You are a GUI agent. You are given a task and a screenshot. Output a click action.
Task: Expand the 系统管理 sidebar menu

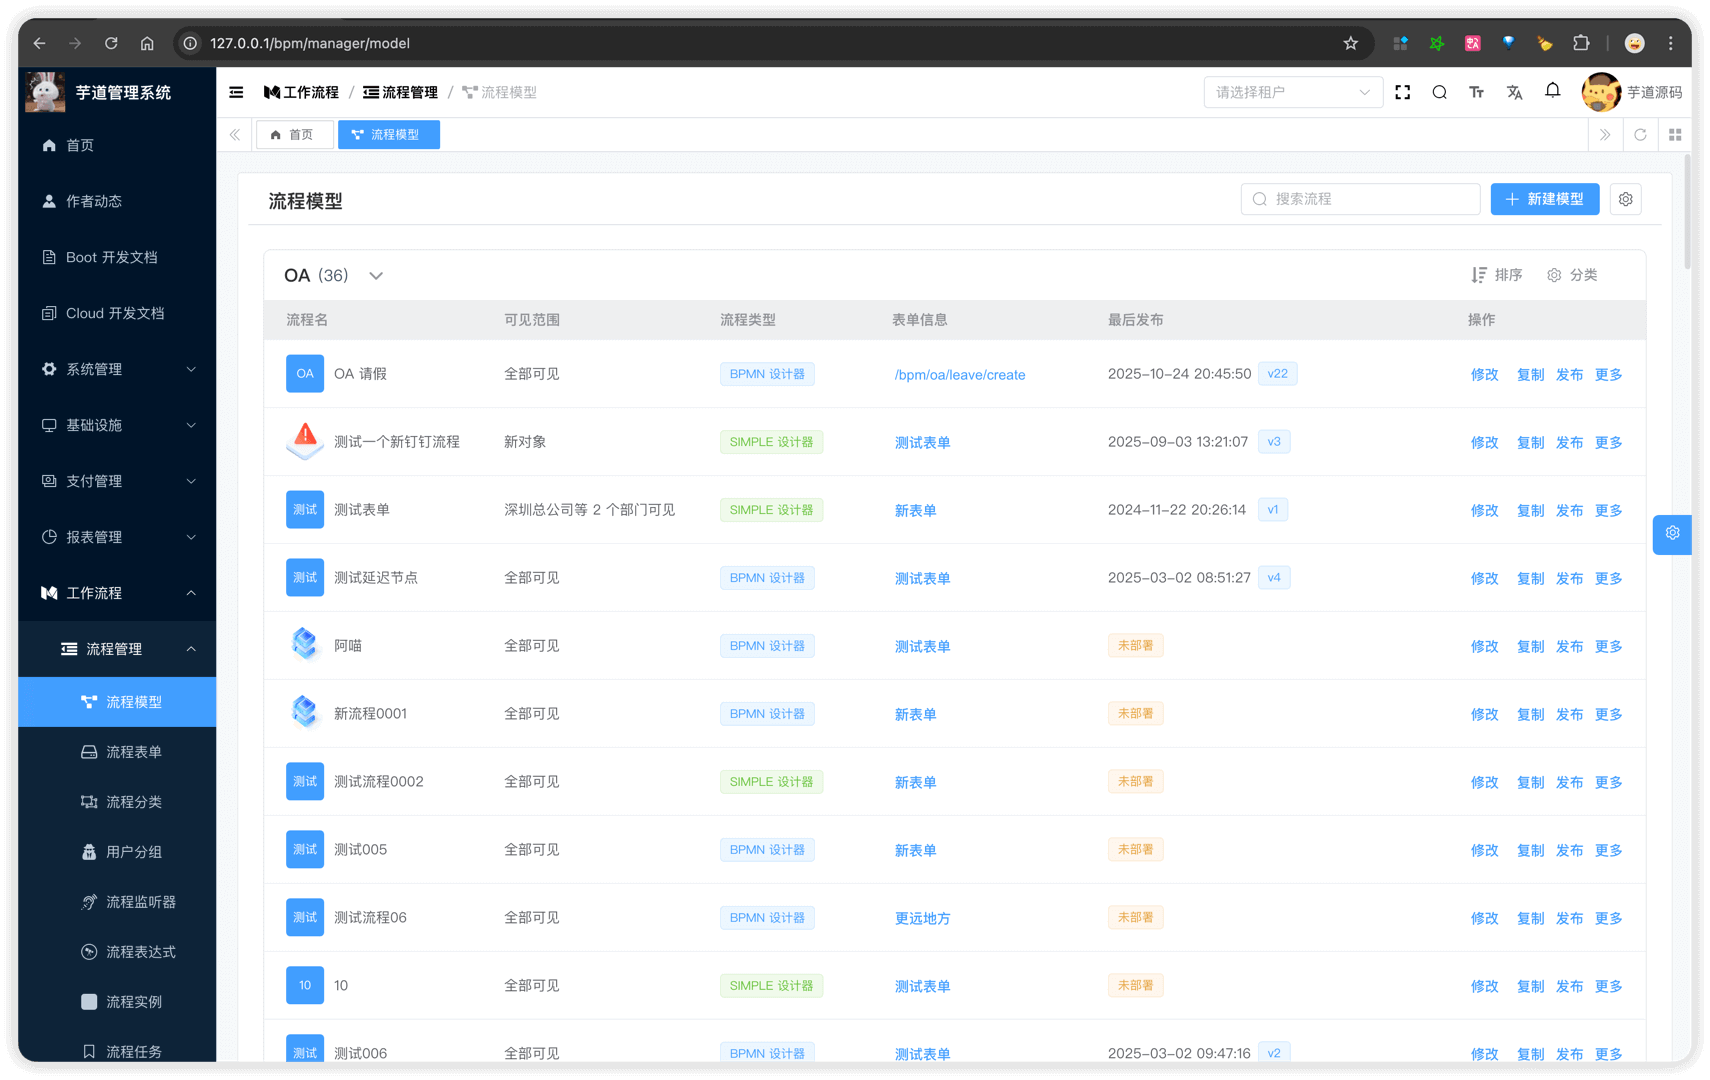(x=117, y=369)
